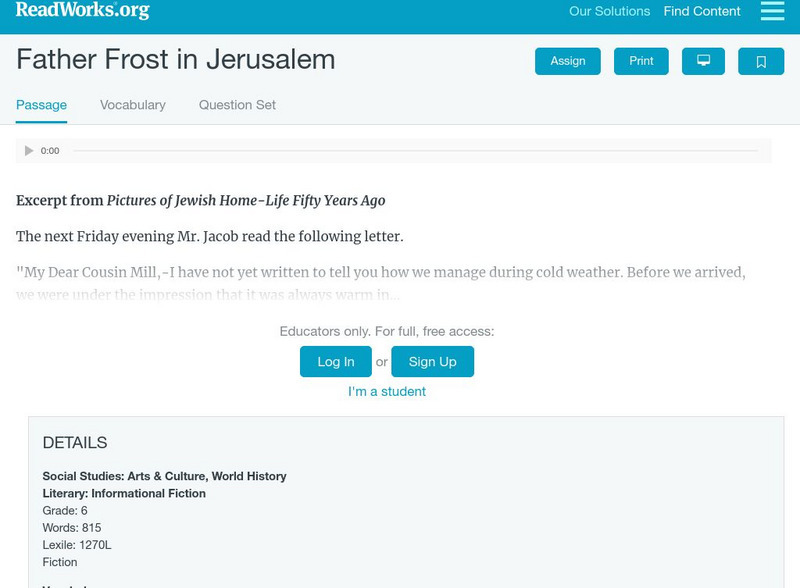Click the audio time display 0:00
Screen dimensions: 800x588
click(x=50, y=151)
